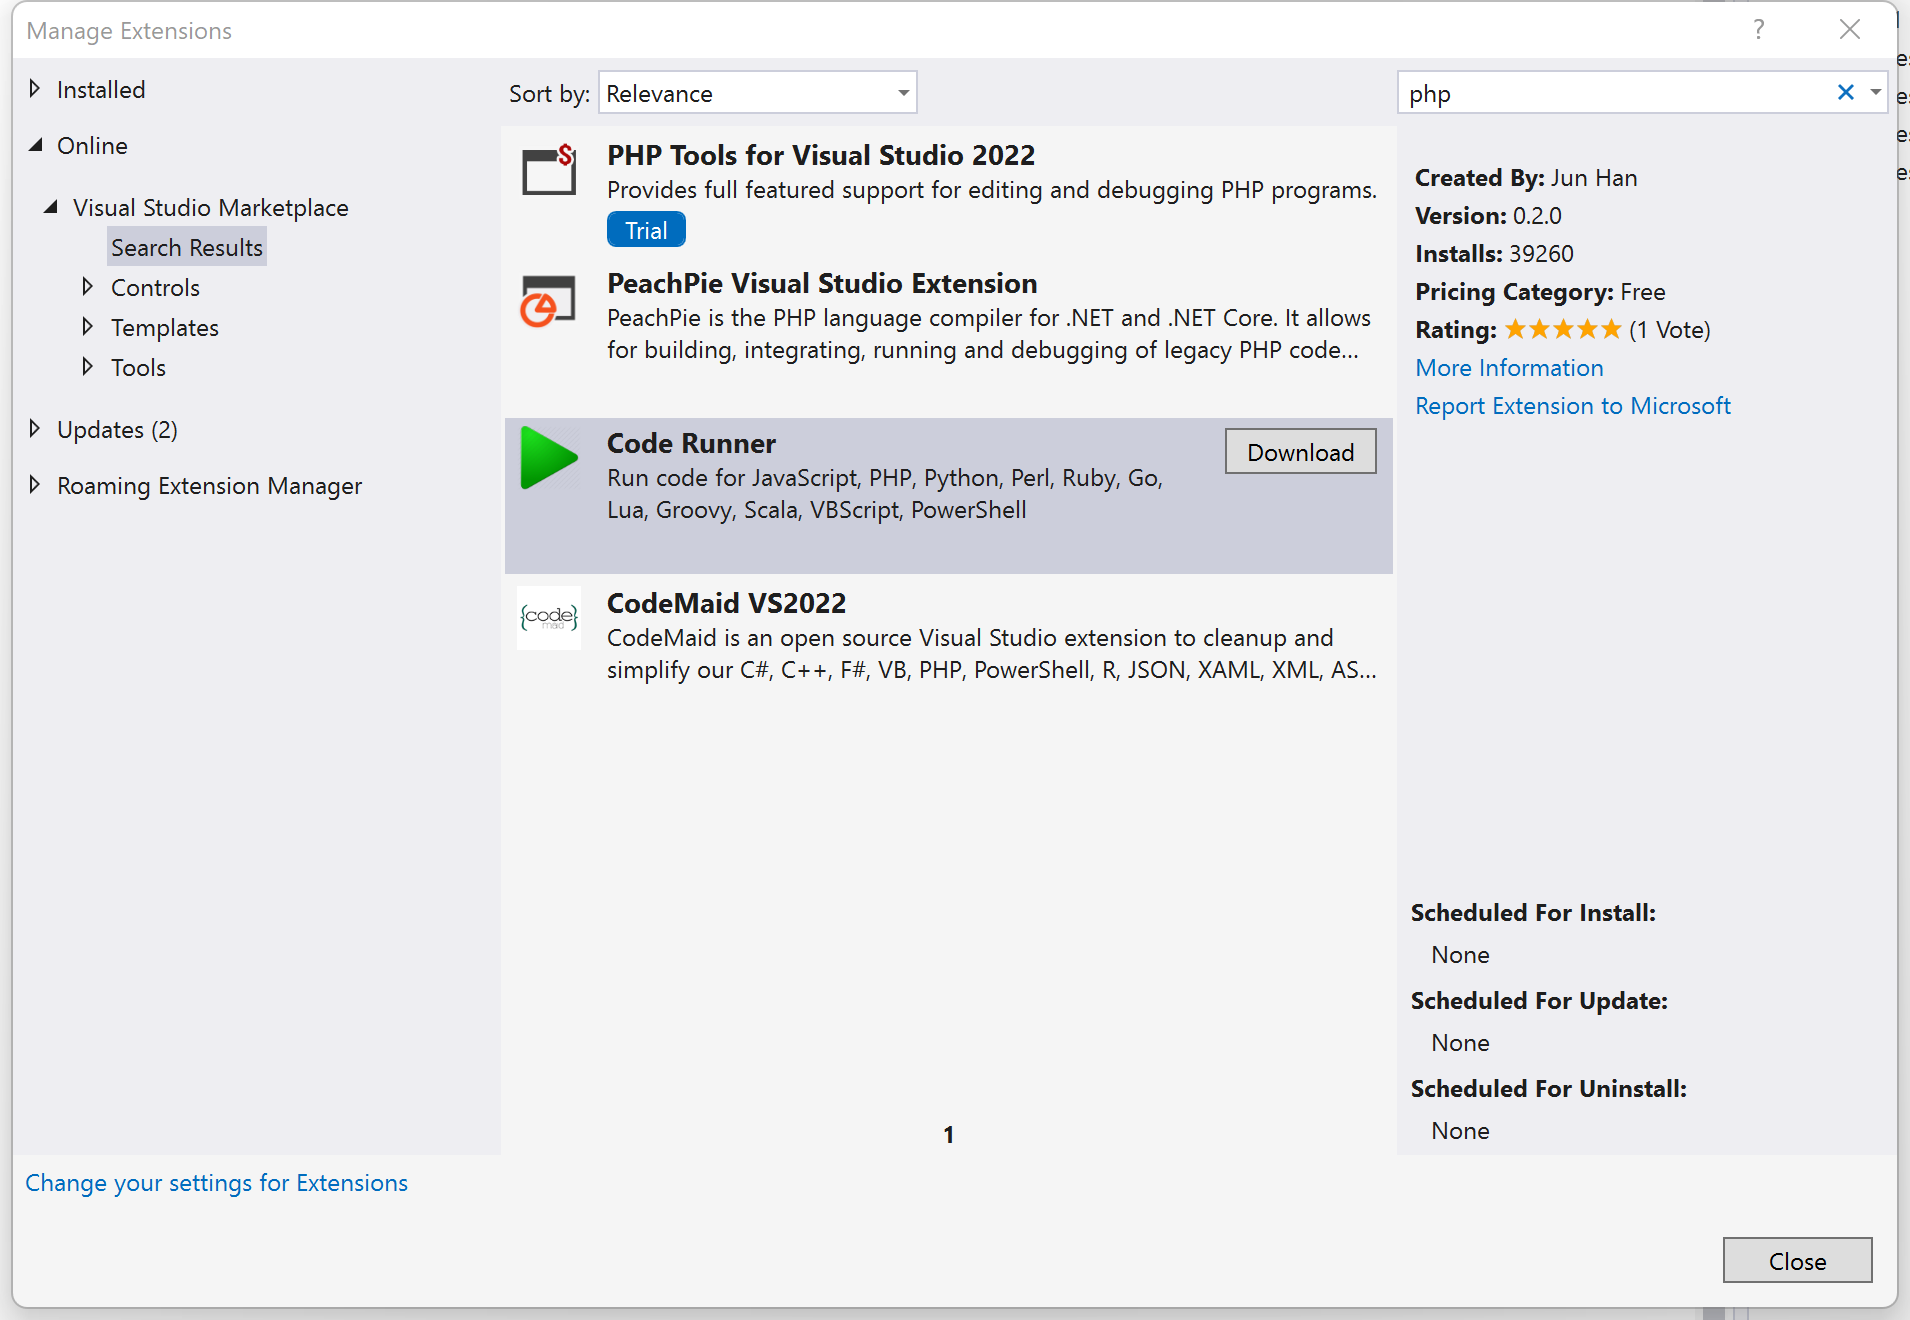The width and height of the screenshot is (1910, 1320).
Task: Expand the Controls category
Action: (x=88, y=287)
